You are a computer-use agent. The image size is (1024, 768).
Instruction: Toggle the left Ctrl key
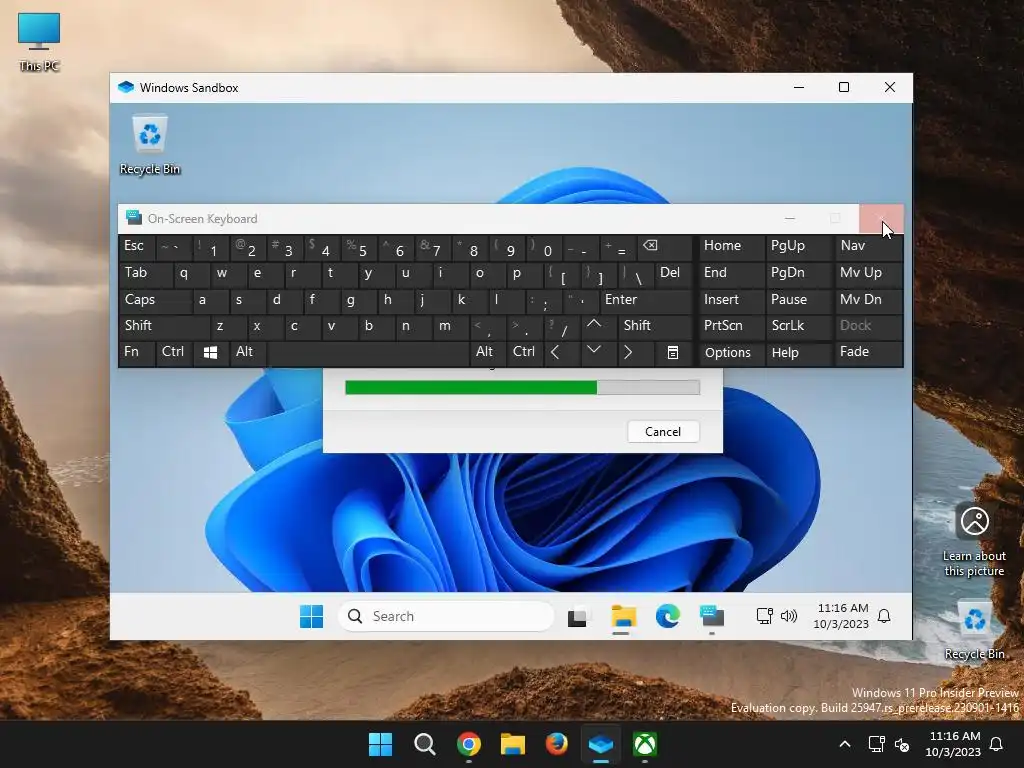174,353
